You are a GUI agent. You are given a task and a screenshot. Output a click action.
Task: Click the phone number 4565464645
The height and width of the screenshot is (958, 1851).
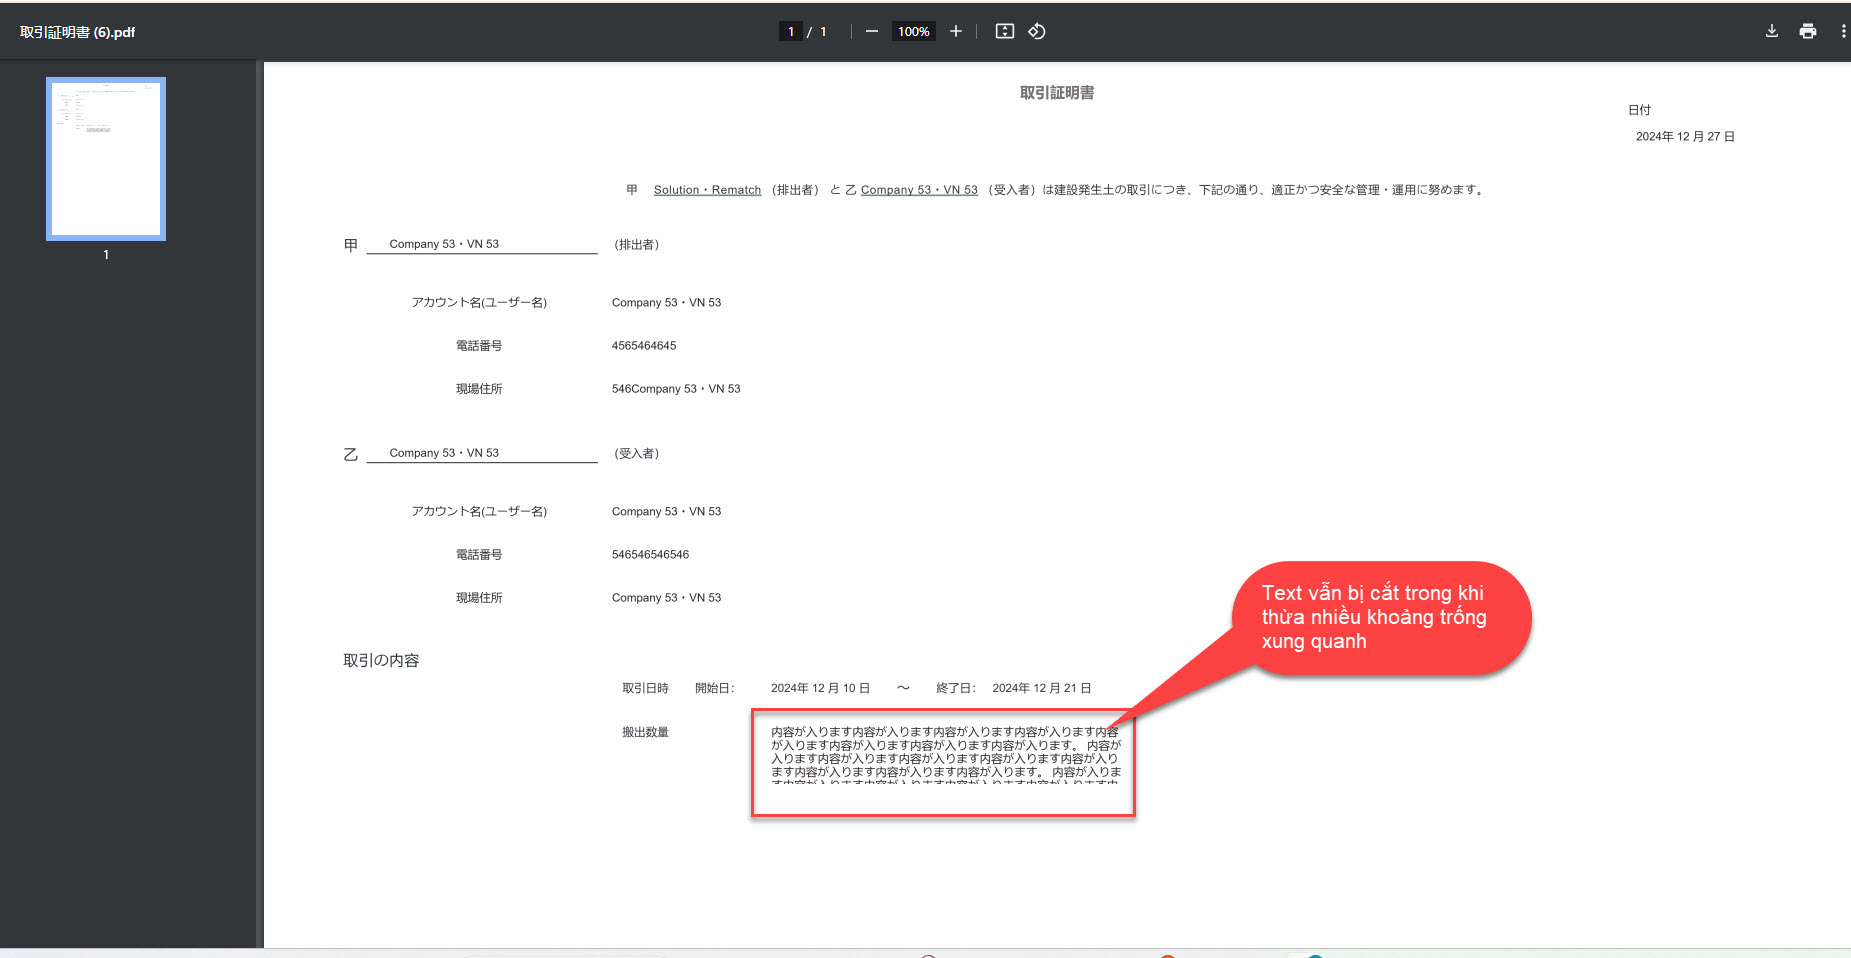644,346
